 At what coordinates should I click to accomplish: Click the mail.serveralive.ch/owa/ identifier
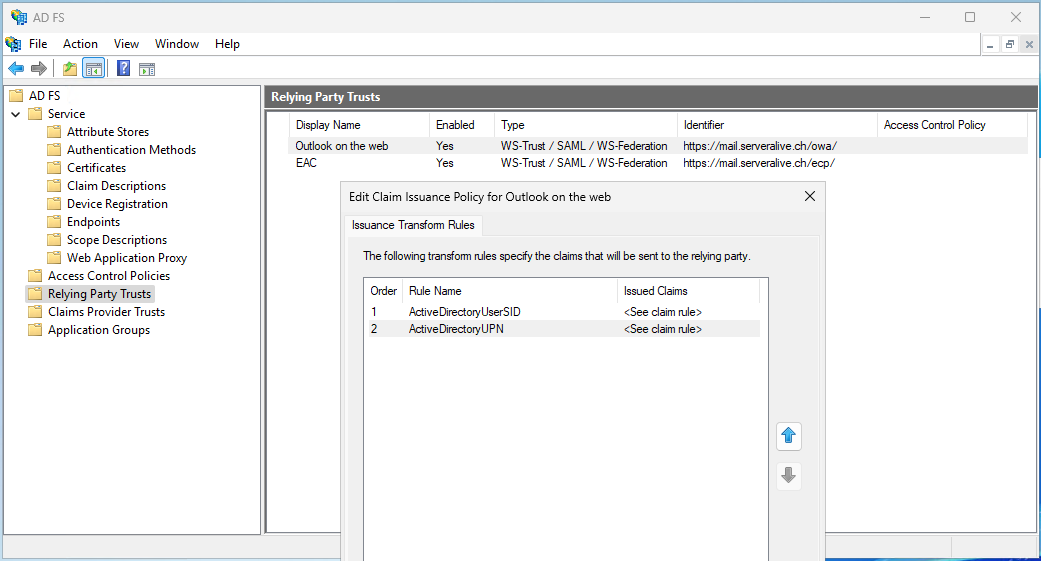[x=760, y=145]
